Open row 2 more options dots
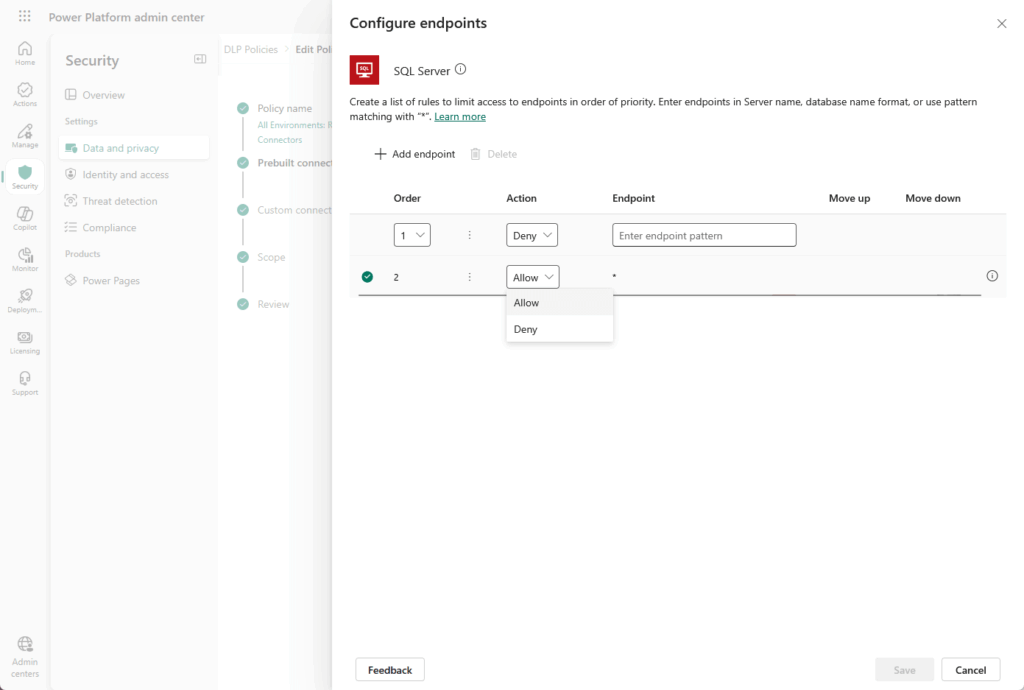Screen dimensions: 1024x690 point(470,277)
